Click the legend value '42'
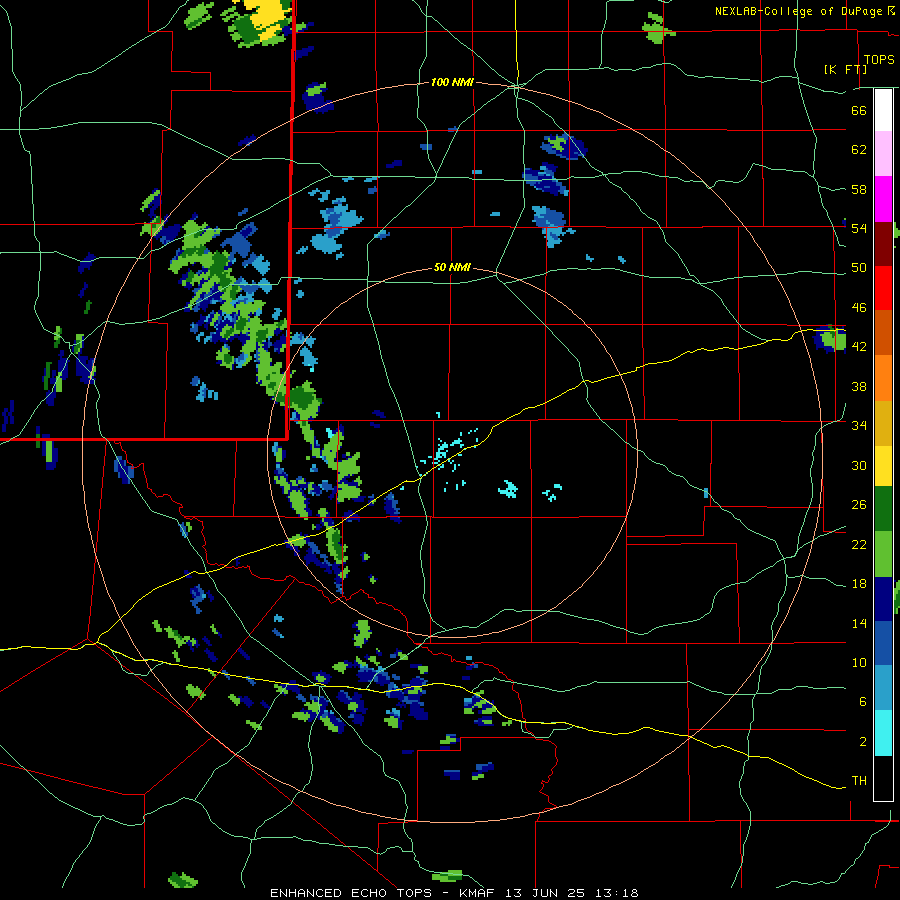The width and height of the screenshot is (900, 900). coord(859,347)
